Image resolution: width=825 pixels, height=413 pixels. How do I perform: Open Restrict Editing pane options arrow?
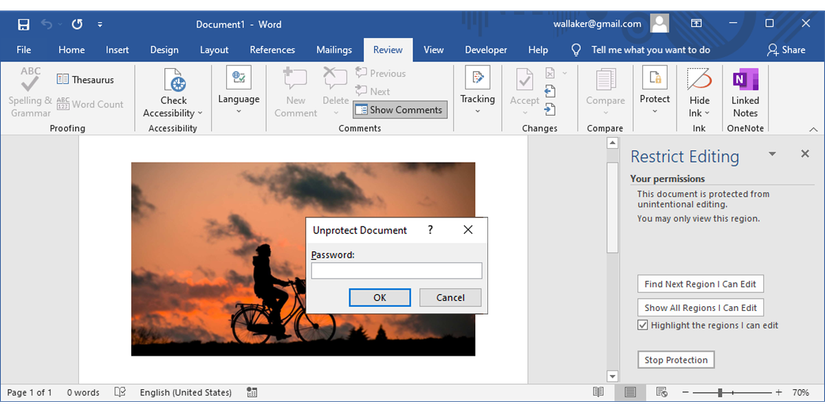tap(772, 155)
